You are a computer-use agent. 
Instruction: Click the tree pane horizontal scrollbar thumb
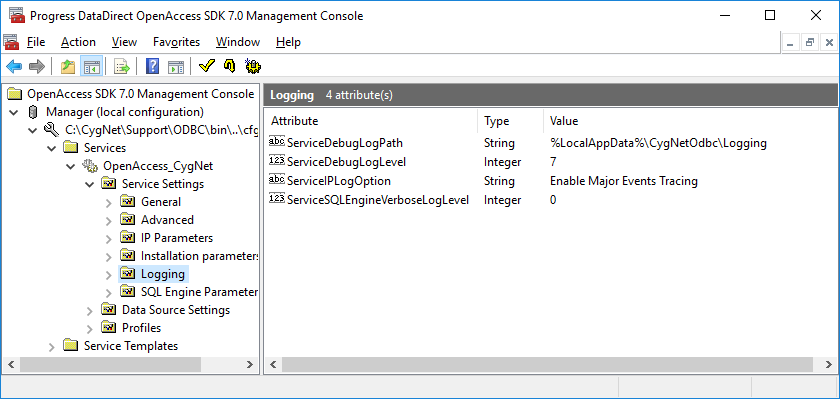click(x=111, y=364)
